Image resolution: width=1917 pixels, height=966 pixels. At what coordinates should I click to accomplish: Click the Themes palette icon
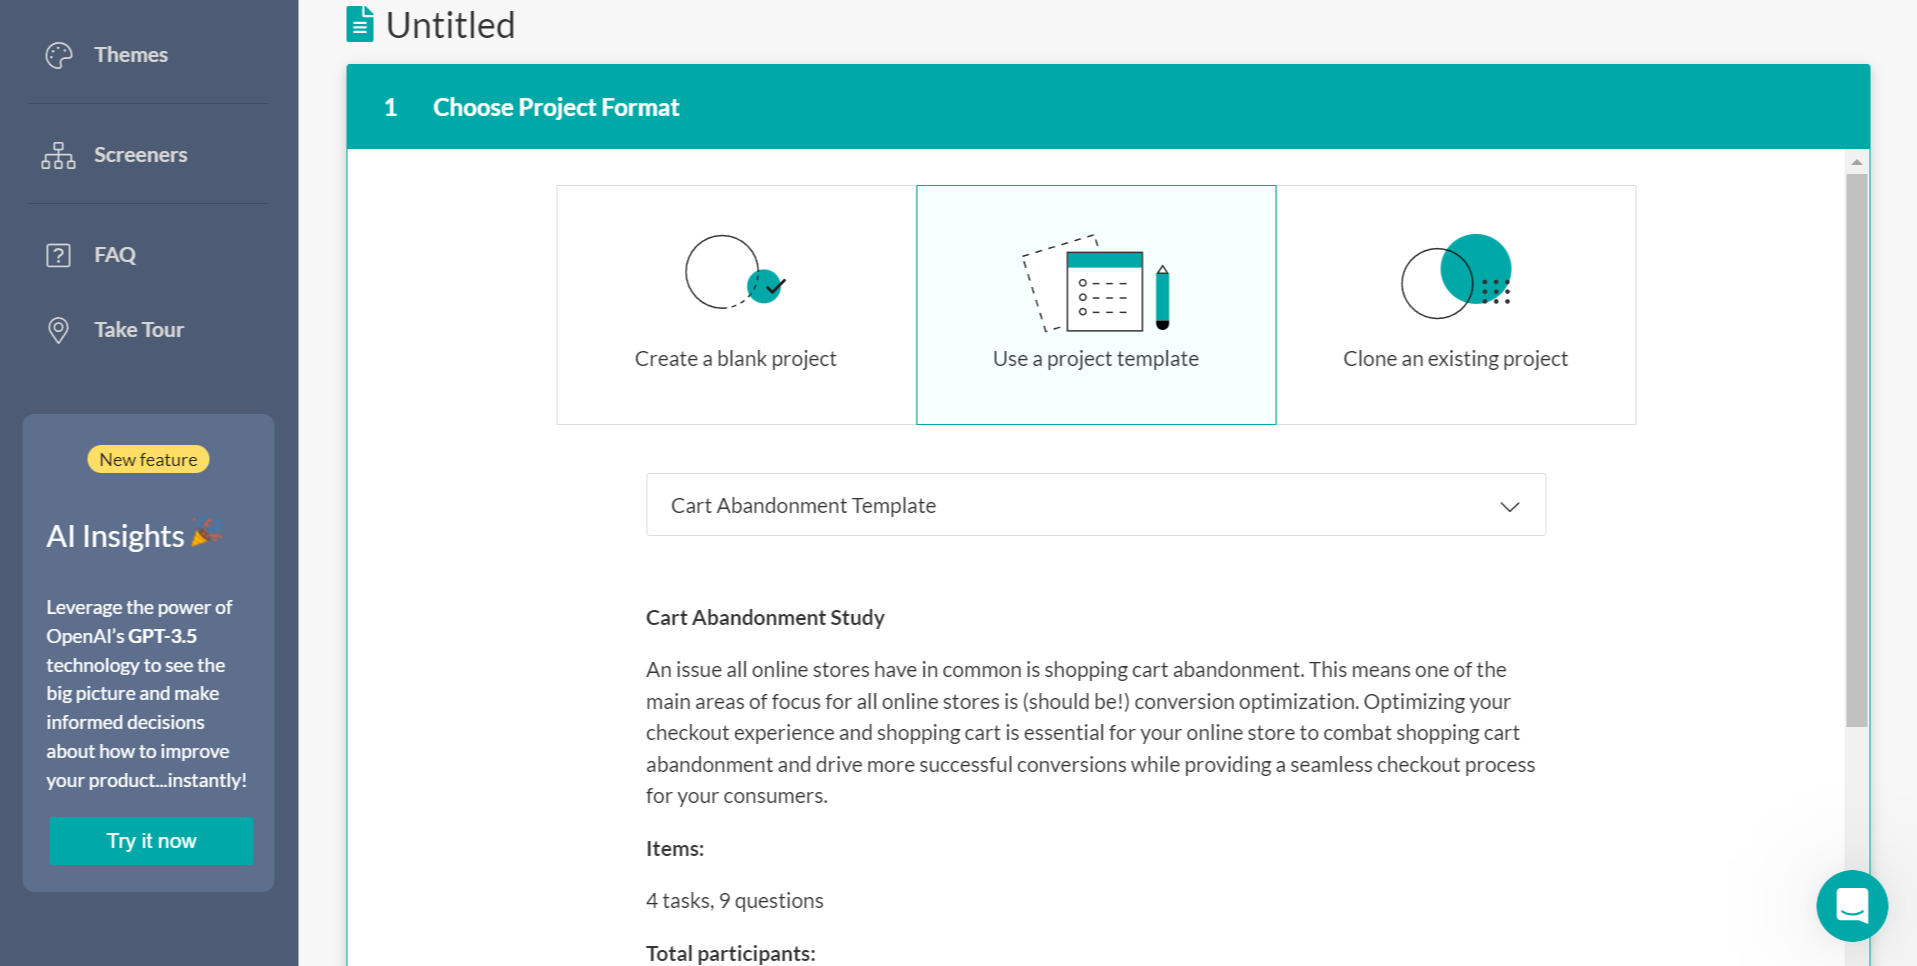coord(59,55)
